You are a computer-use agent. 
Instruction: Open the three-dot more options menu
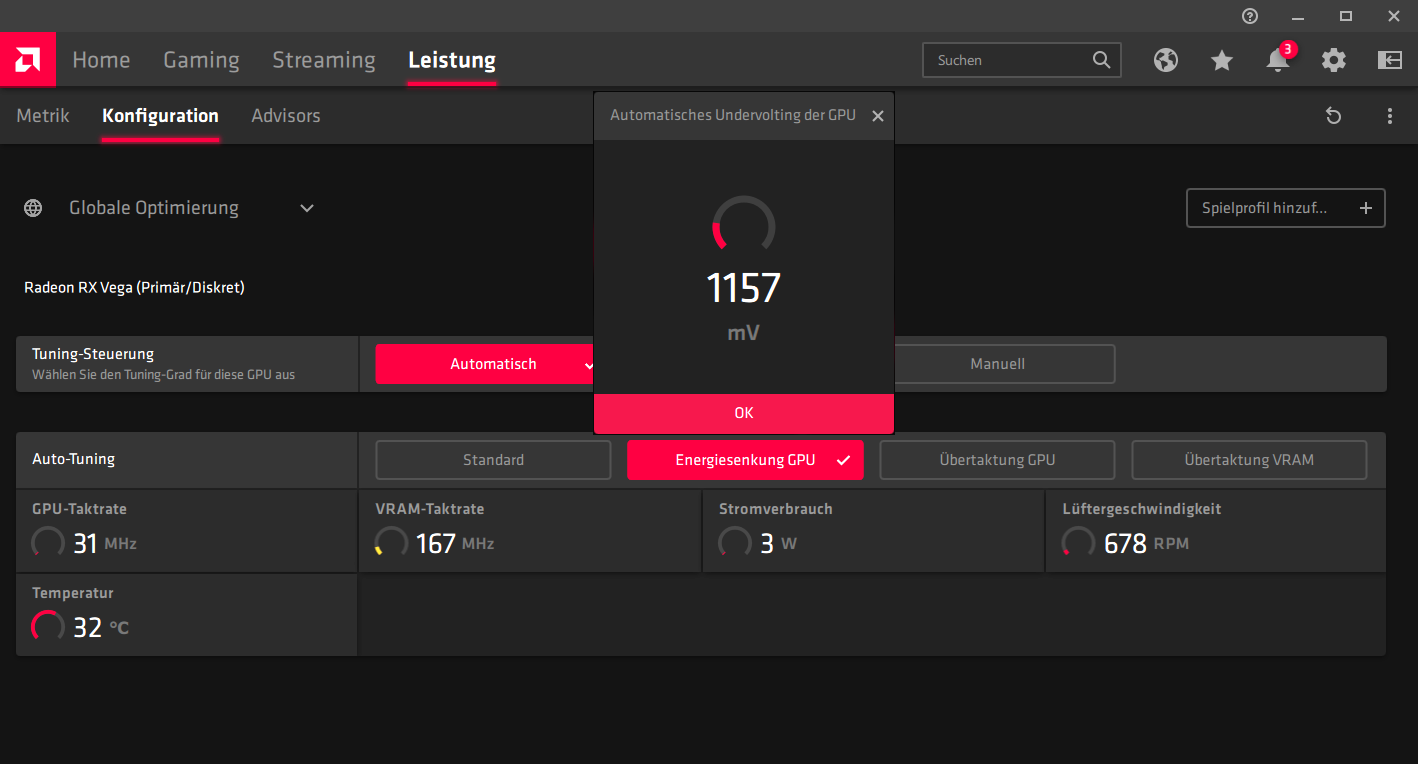coord(1389,116)
